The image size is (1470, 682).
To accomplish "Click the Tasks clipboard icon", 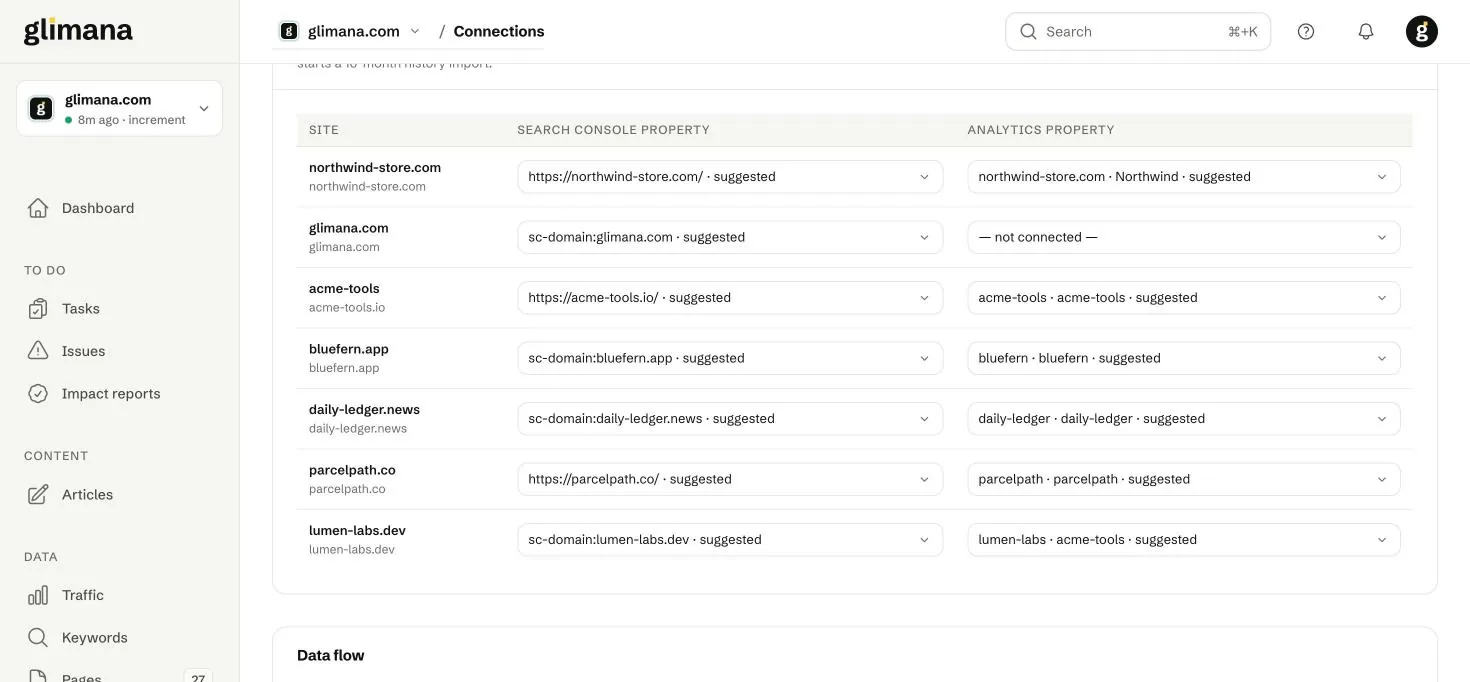I will [38, 308].
